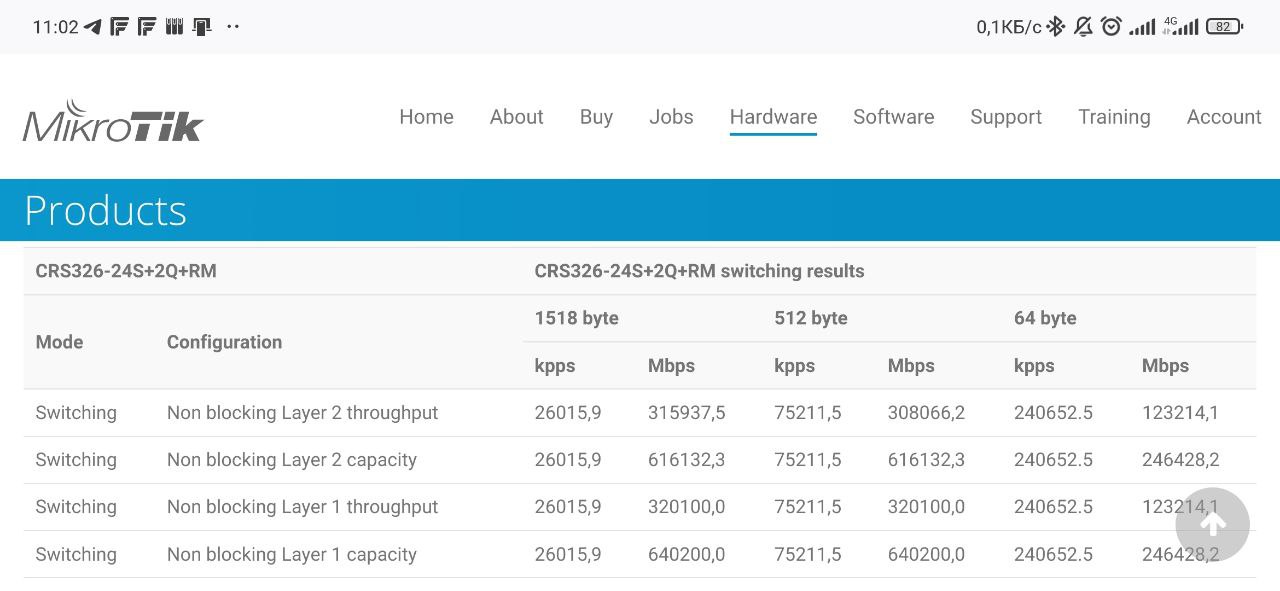
Task: Tap the alarm clock status icon
Action: click(1111, 27)
